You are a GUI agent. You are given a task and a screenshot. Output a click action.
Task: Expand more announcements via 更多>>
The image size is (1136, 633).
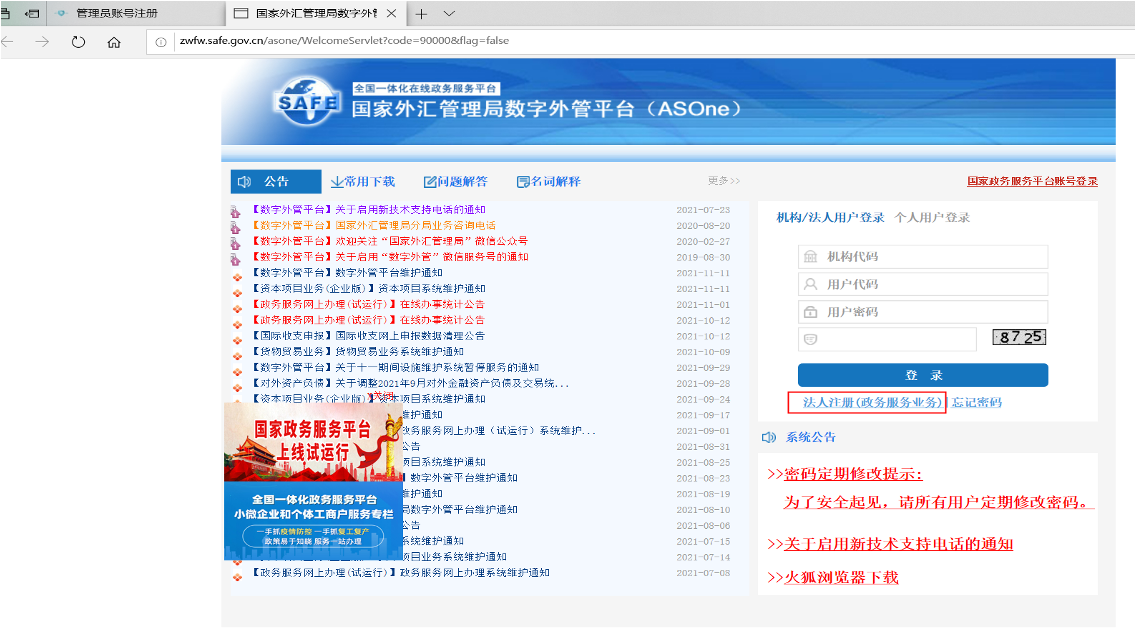(x=725, y=181)
